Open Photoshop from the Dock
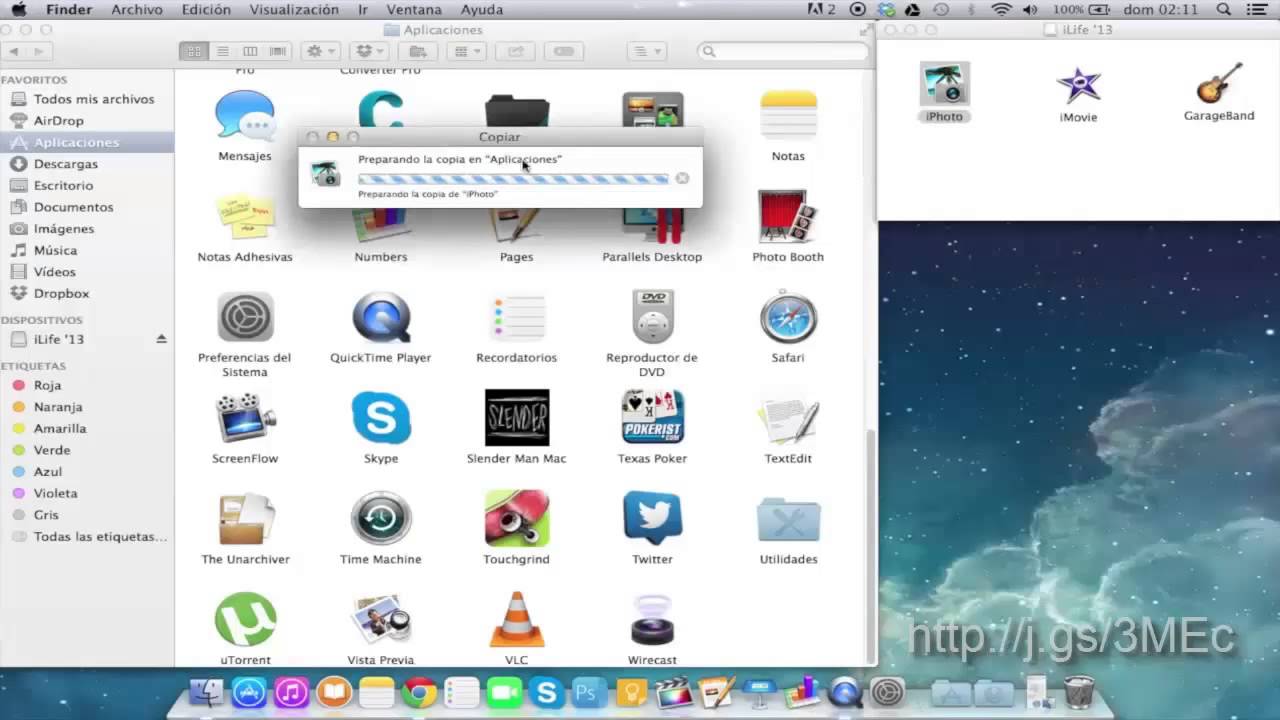1280x720 pixels. coord(589,692)
